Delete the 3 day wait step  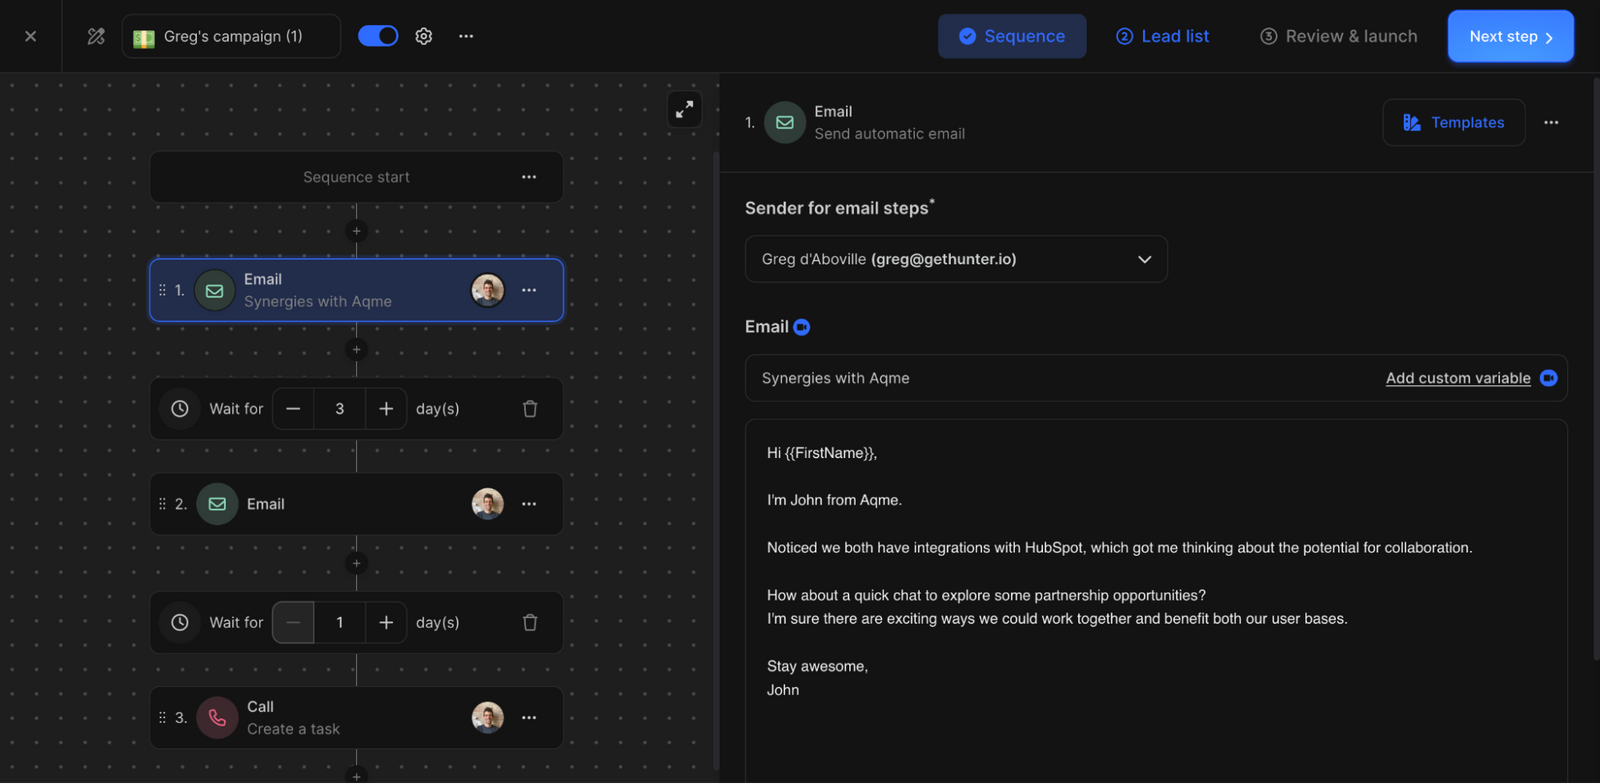(530, 409)
